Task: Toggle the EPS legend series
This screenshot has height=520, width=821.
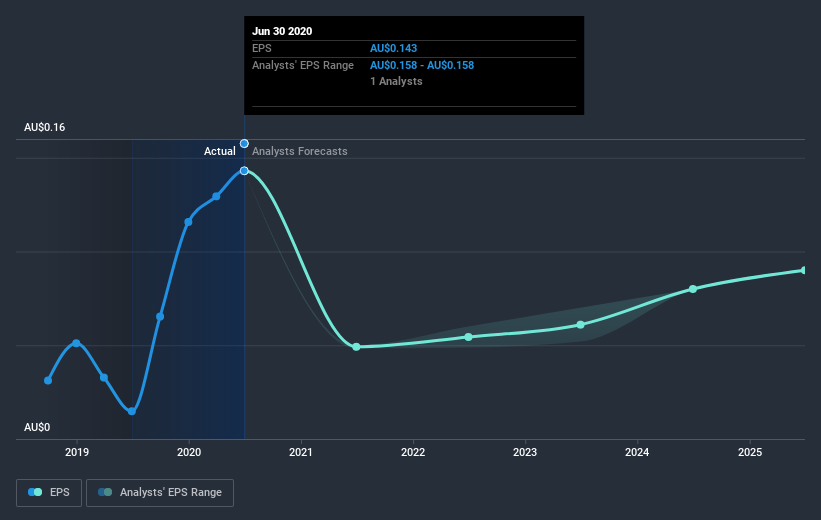Action: 49,493
